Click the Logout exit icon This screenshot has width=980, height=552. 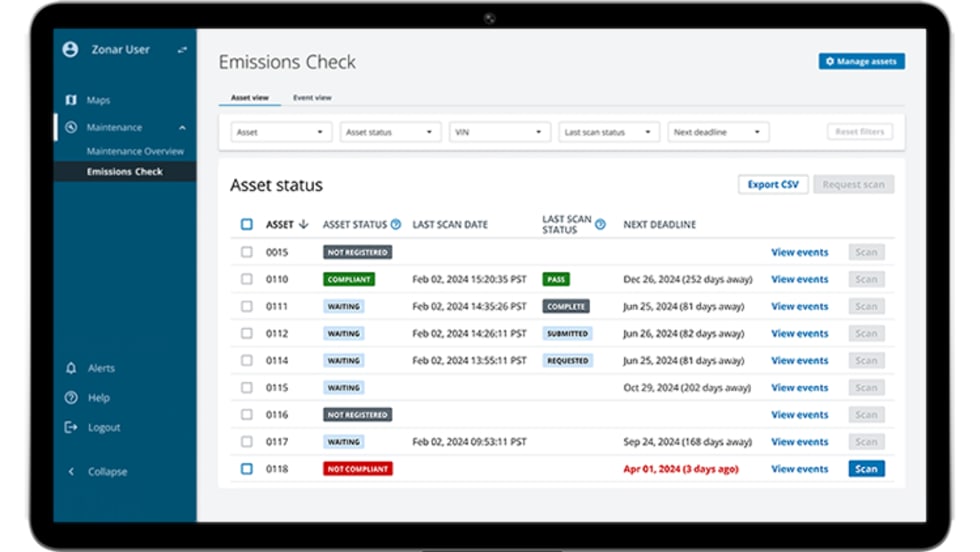coord(71,428)
